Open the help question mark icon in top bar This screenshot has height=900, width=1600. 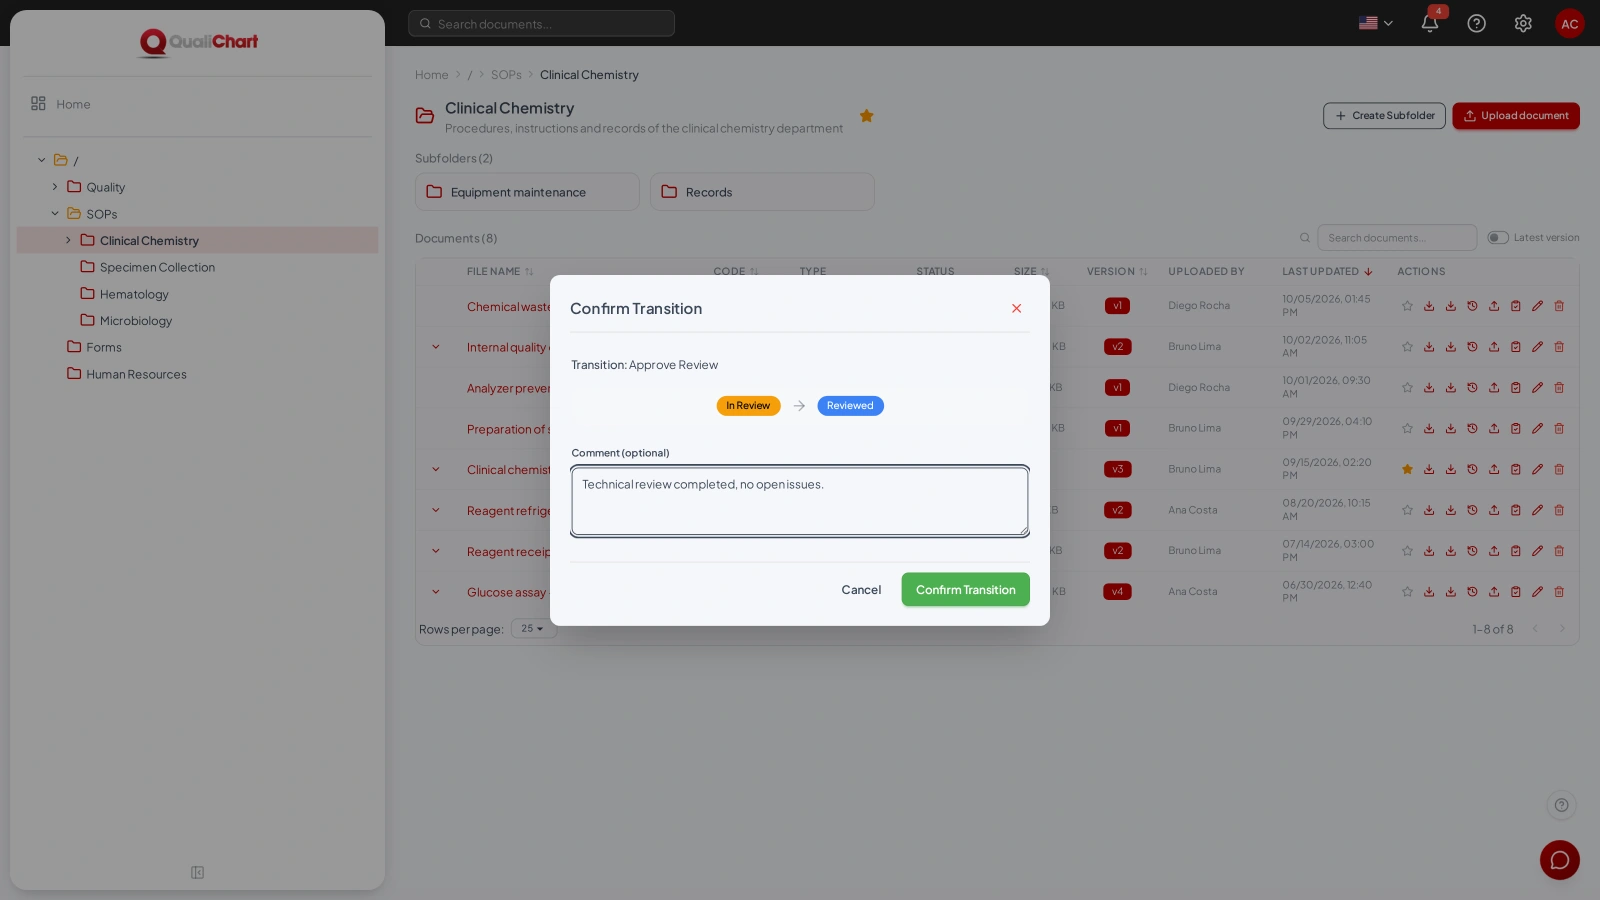click(x=1476, y=23)
